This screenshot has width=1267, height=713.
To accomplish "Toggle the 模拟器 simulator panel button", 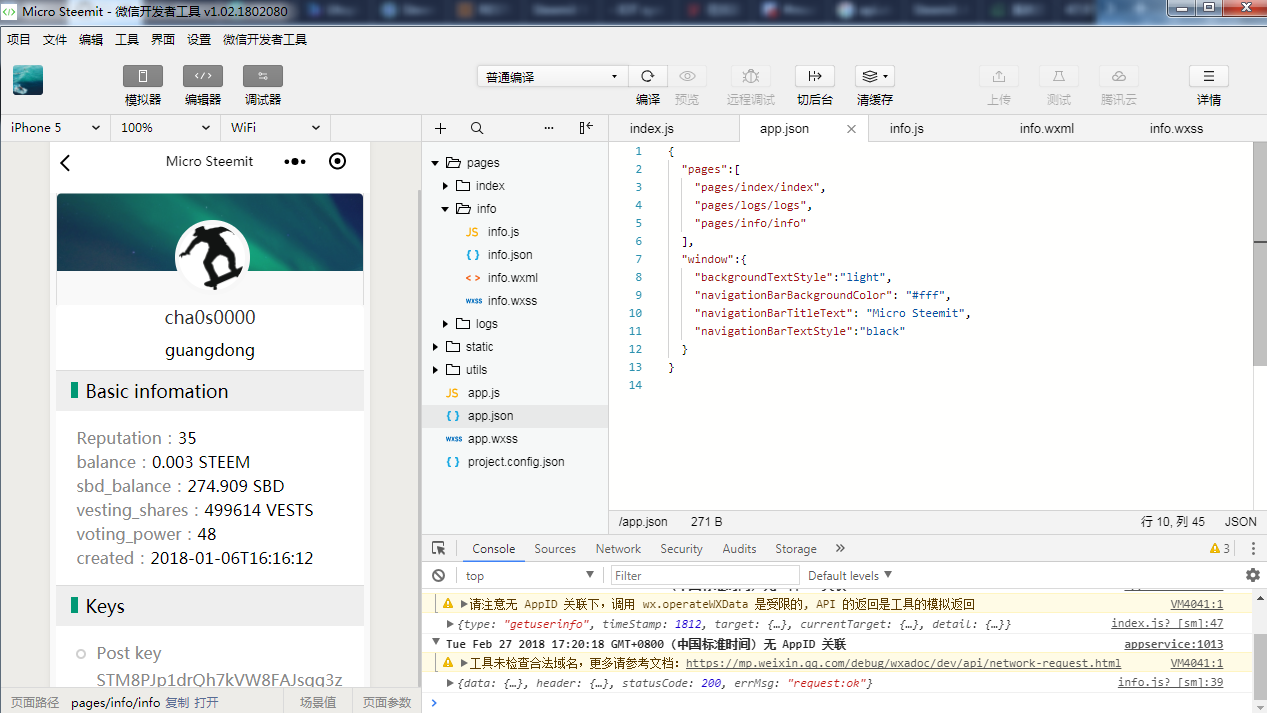I will [143, 76].
